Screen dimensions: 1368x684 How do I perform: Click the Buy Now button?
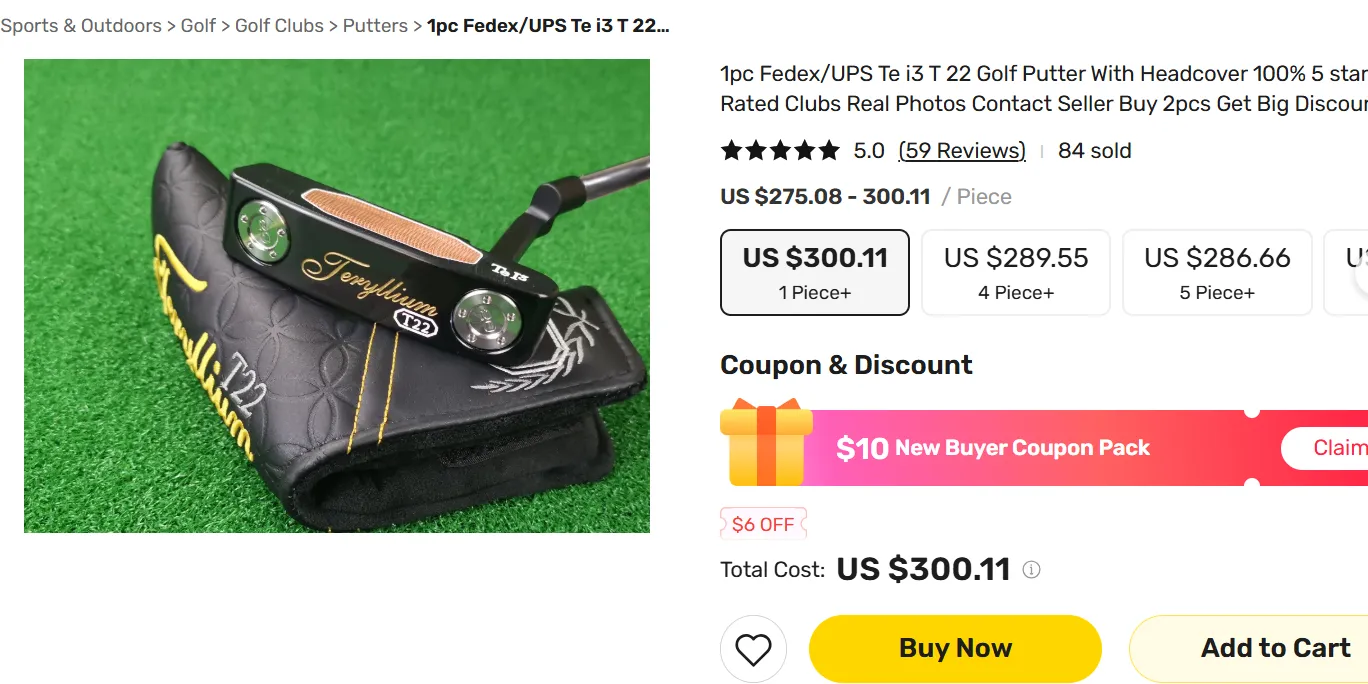click(955, 649)
